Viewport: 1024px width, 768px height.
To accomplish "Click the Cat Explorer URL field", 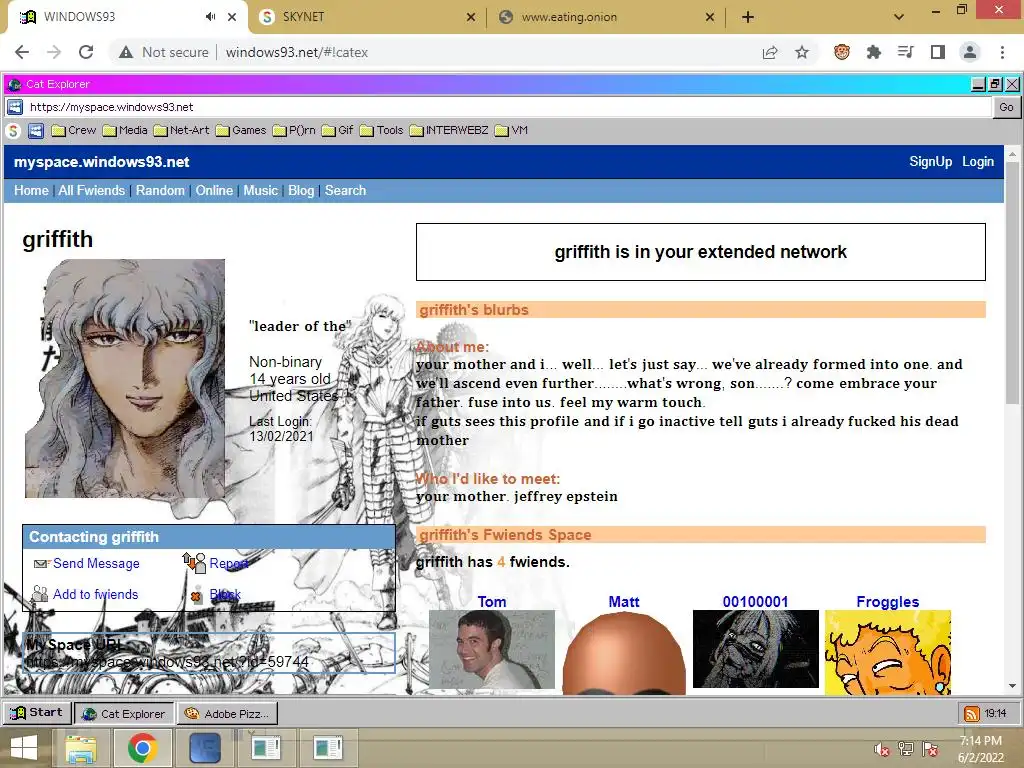I will [x=508, y=107].
